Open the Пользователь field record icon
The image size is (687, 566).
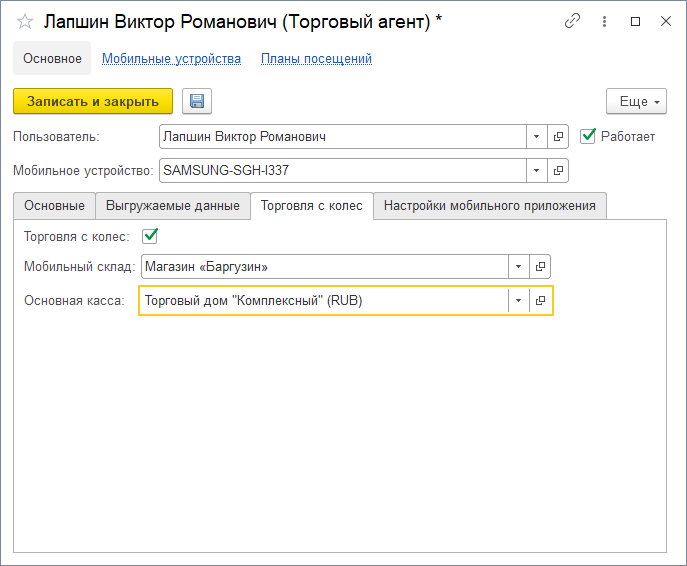[x=558, y=136]
